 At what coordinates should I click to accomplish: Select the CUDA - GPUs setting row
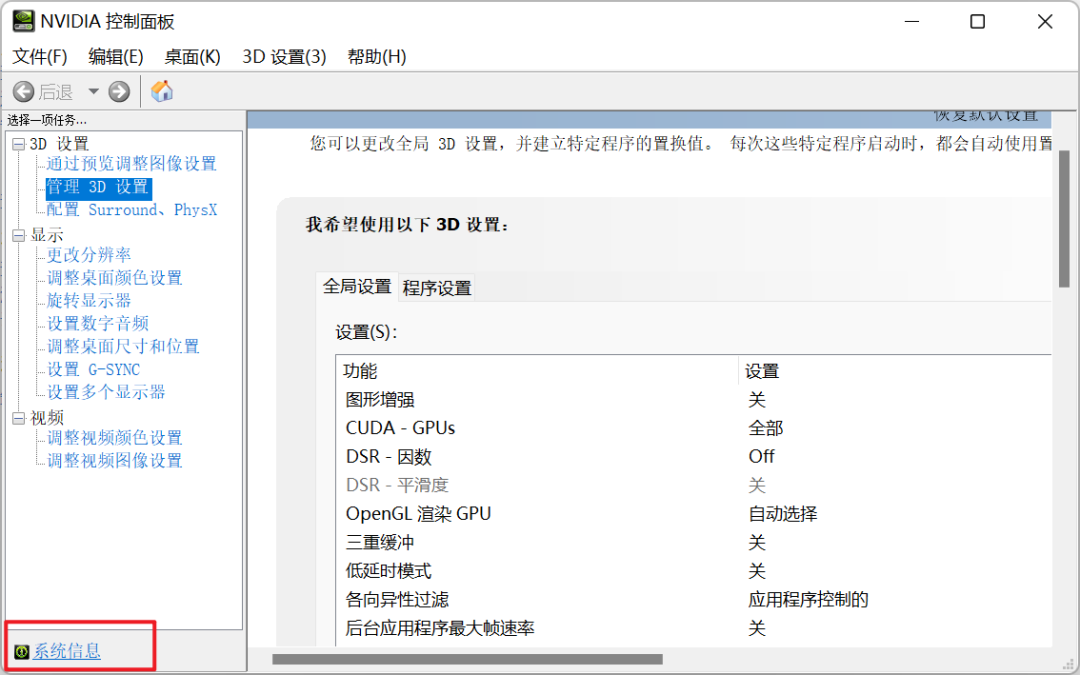click(694, 428)
